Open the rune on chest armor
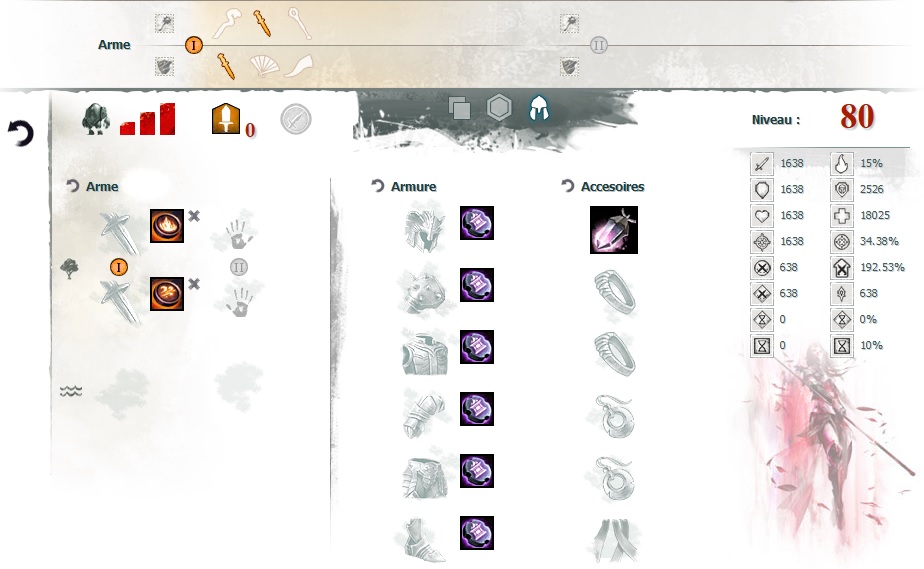Image resolution: width=924 pixels, height=569 pixels. coord(477,347)
